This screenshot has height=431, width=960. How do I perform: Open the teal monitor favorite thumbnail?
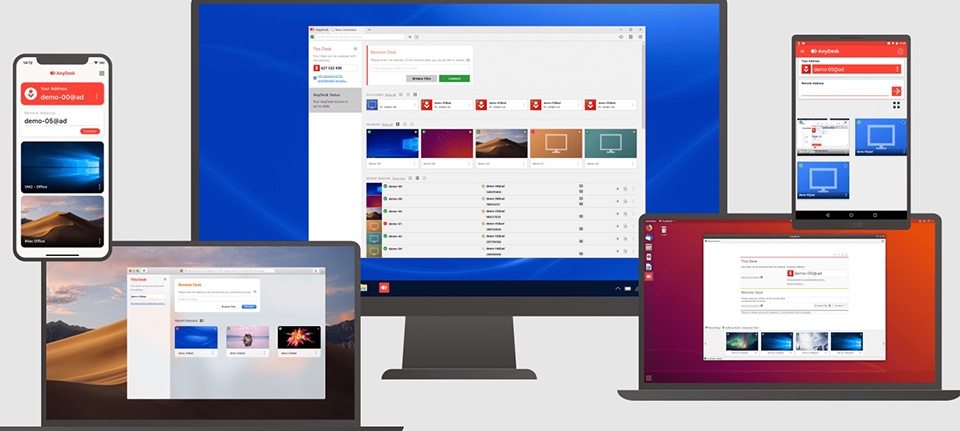pyautogui.click(x=610, y=143)
